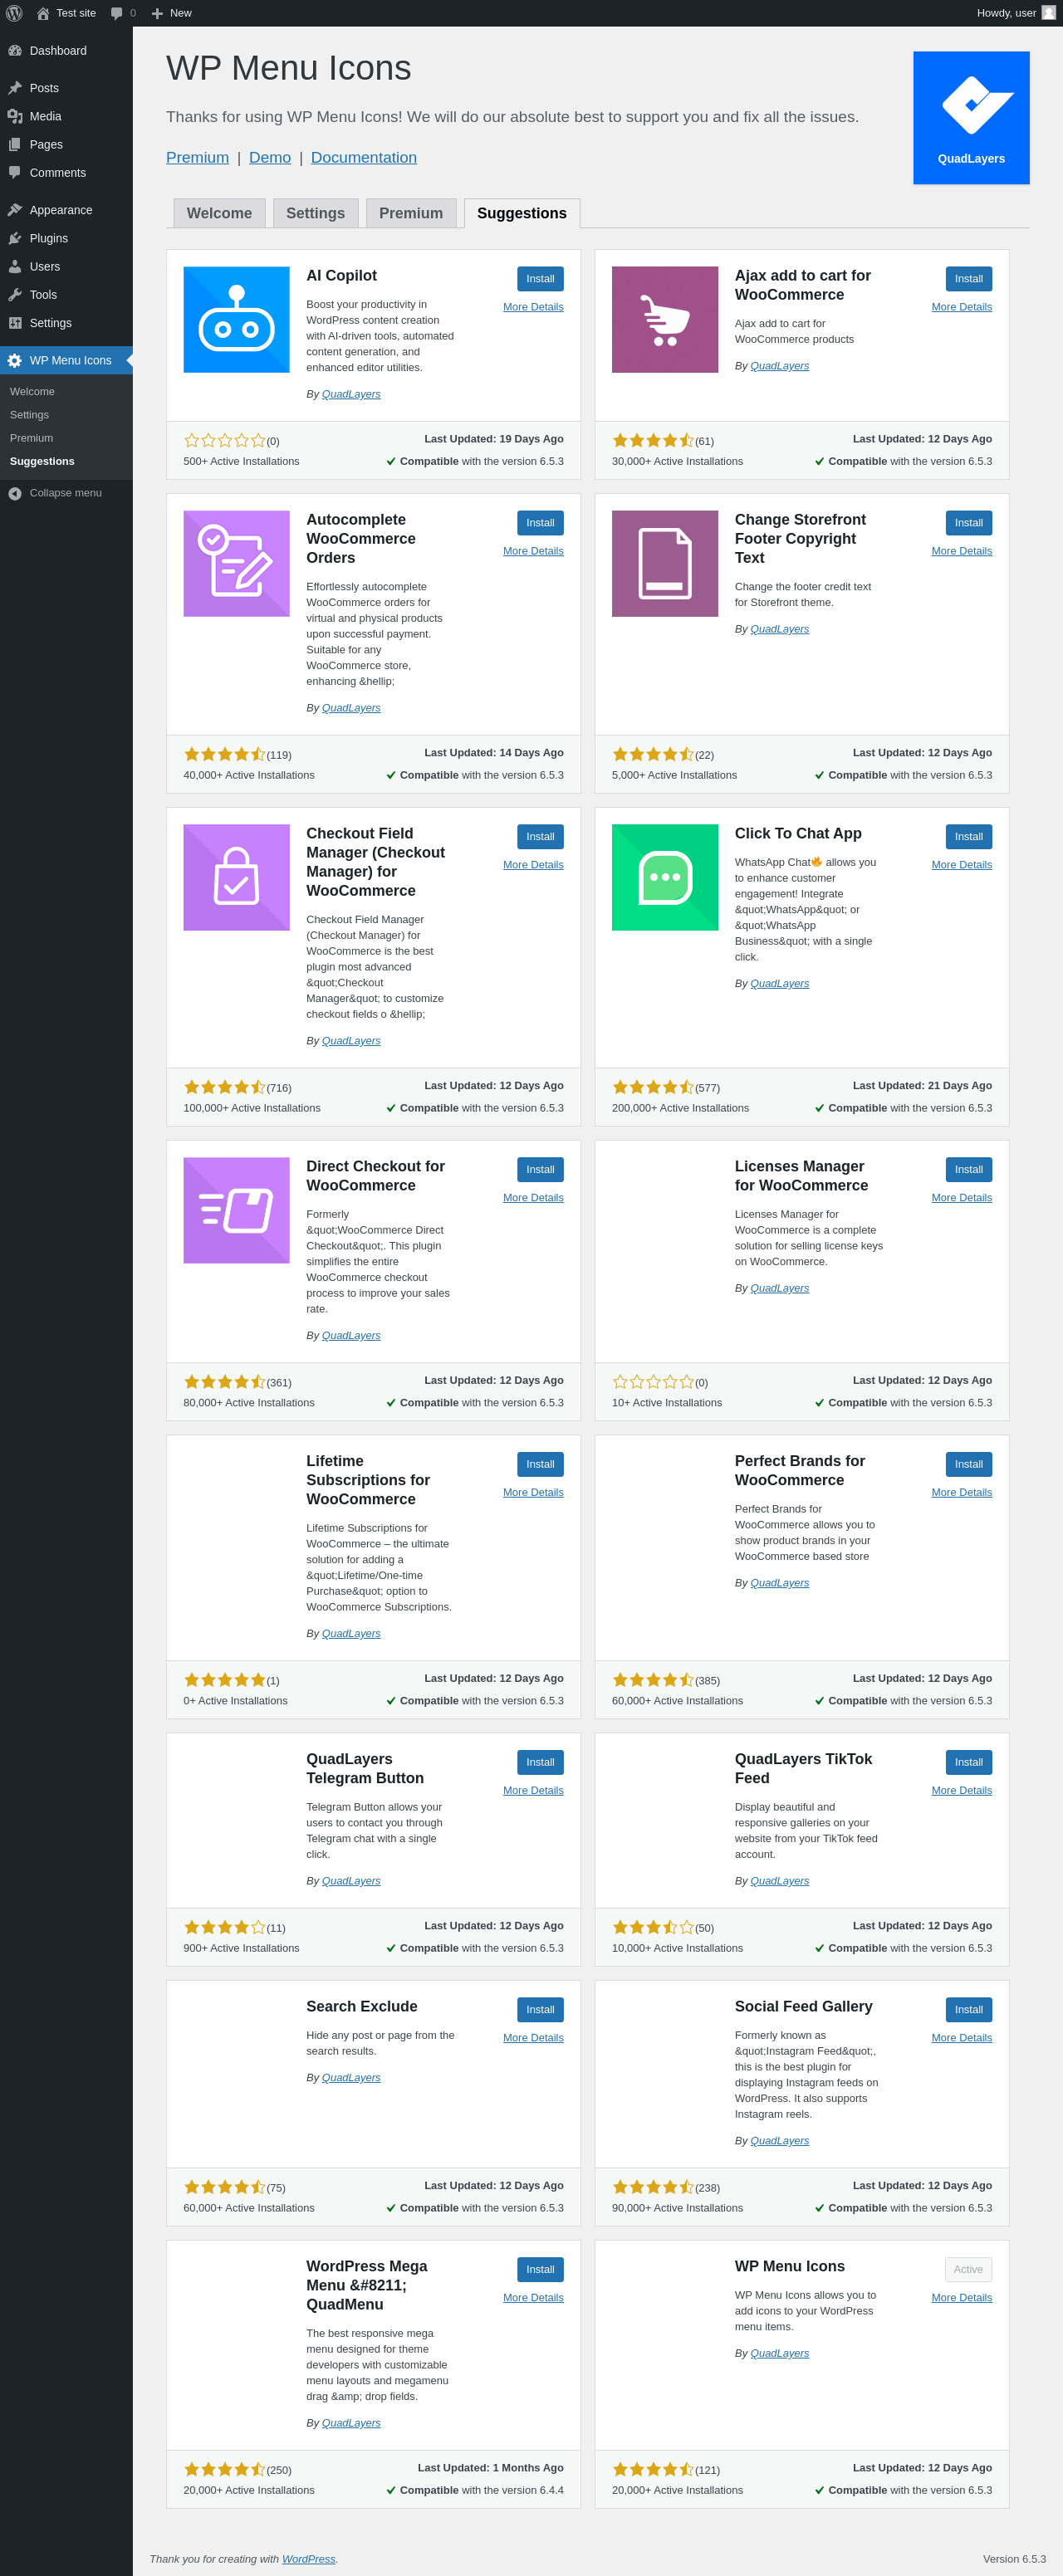
Task: Click the Pages icon in sidebar
Action: click(x=15, y=144)
